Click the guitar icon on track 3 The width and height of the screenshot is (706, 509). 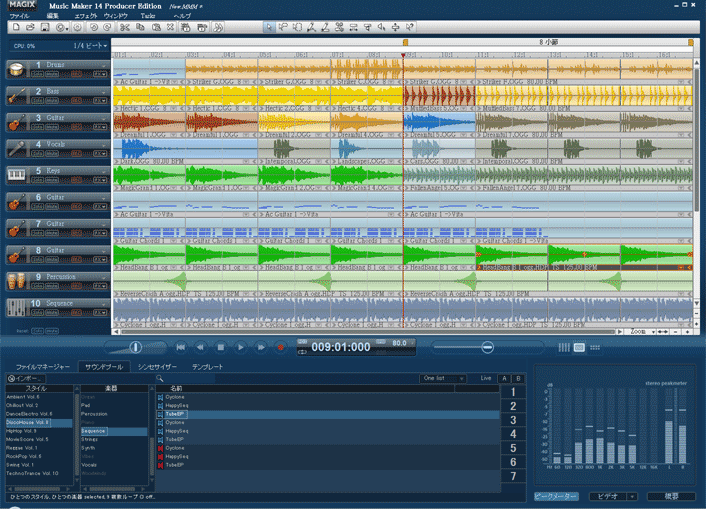[x=16, y=122]
